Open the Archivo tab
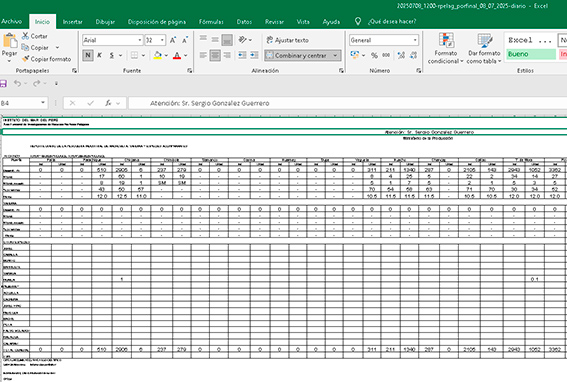This screenshot has height=382, width=567. tap(11, 22)
